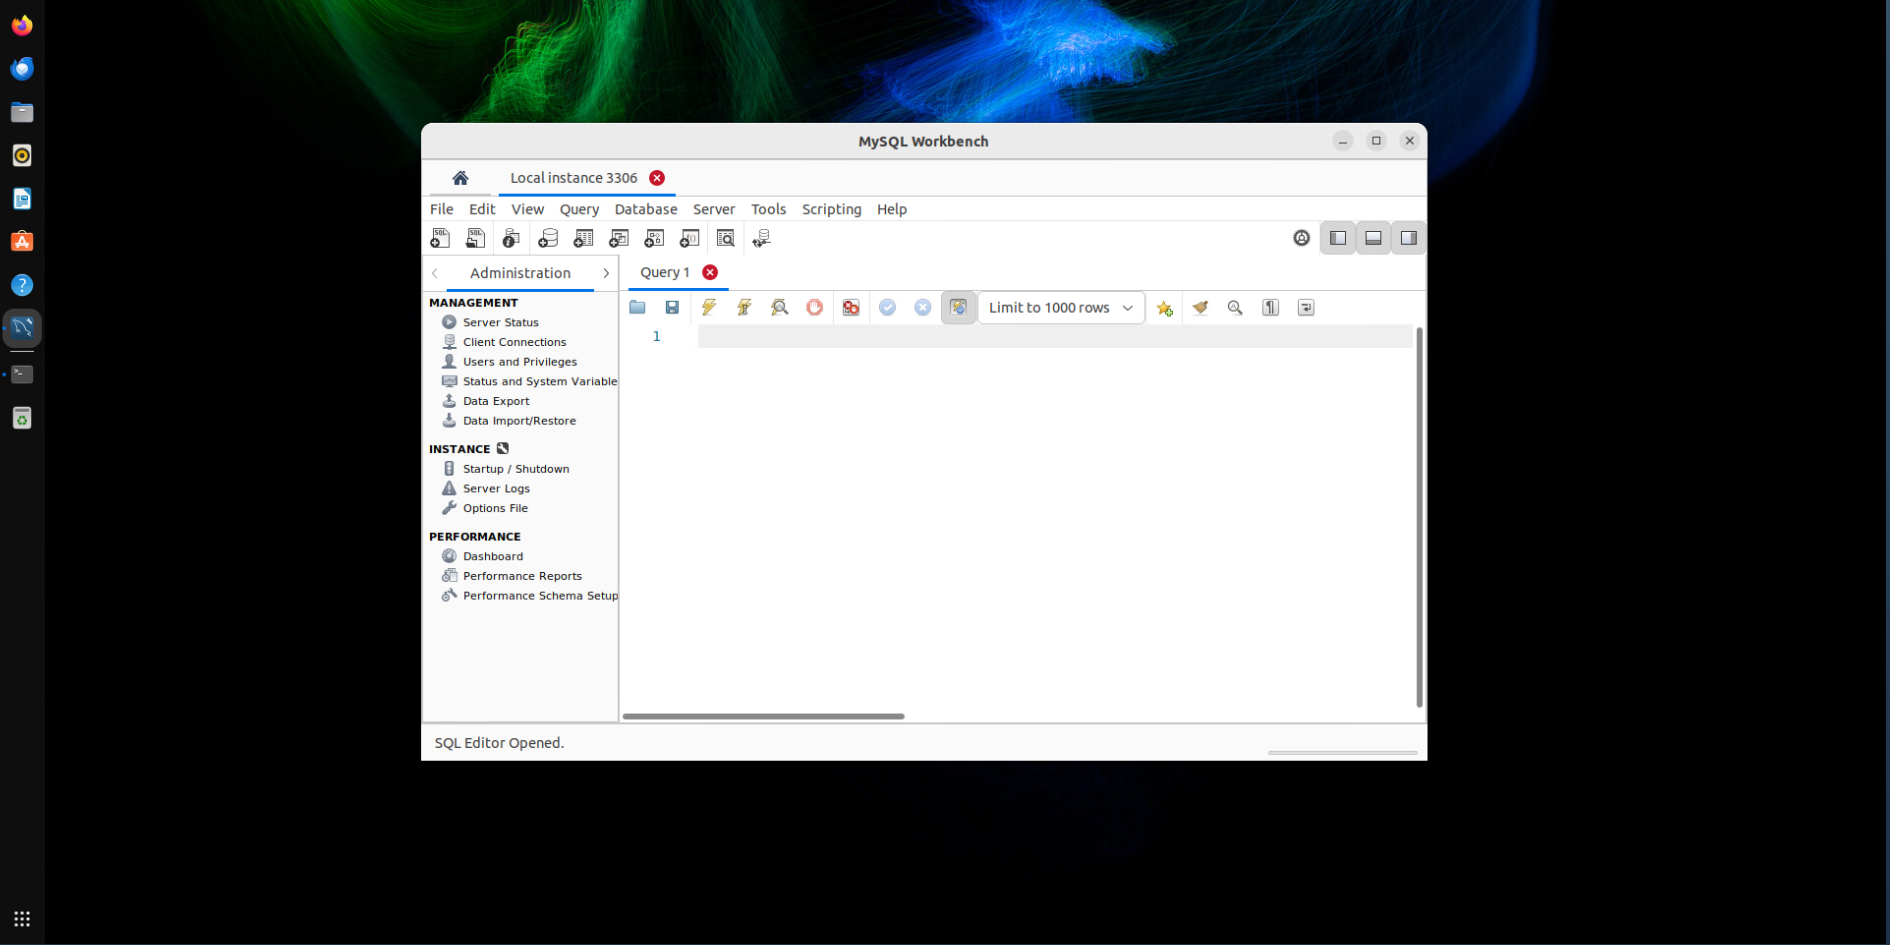Beautify query broom icon
Image resolution: width=1890 pixels, height=945 pixels.
(x=1200, y=307)
